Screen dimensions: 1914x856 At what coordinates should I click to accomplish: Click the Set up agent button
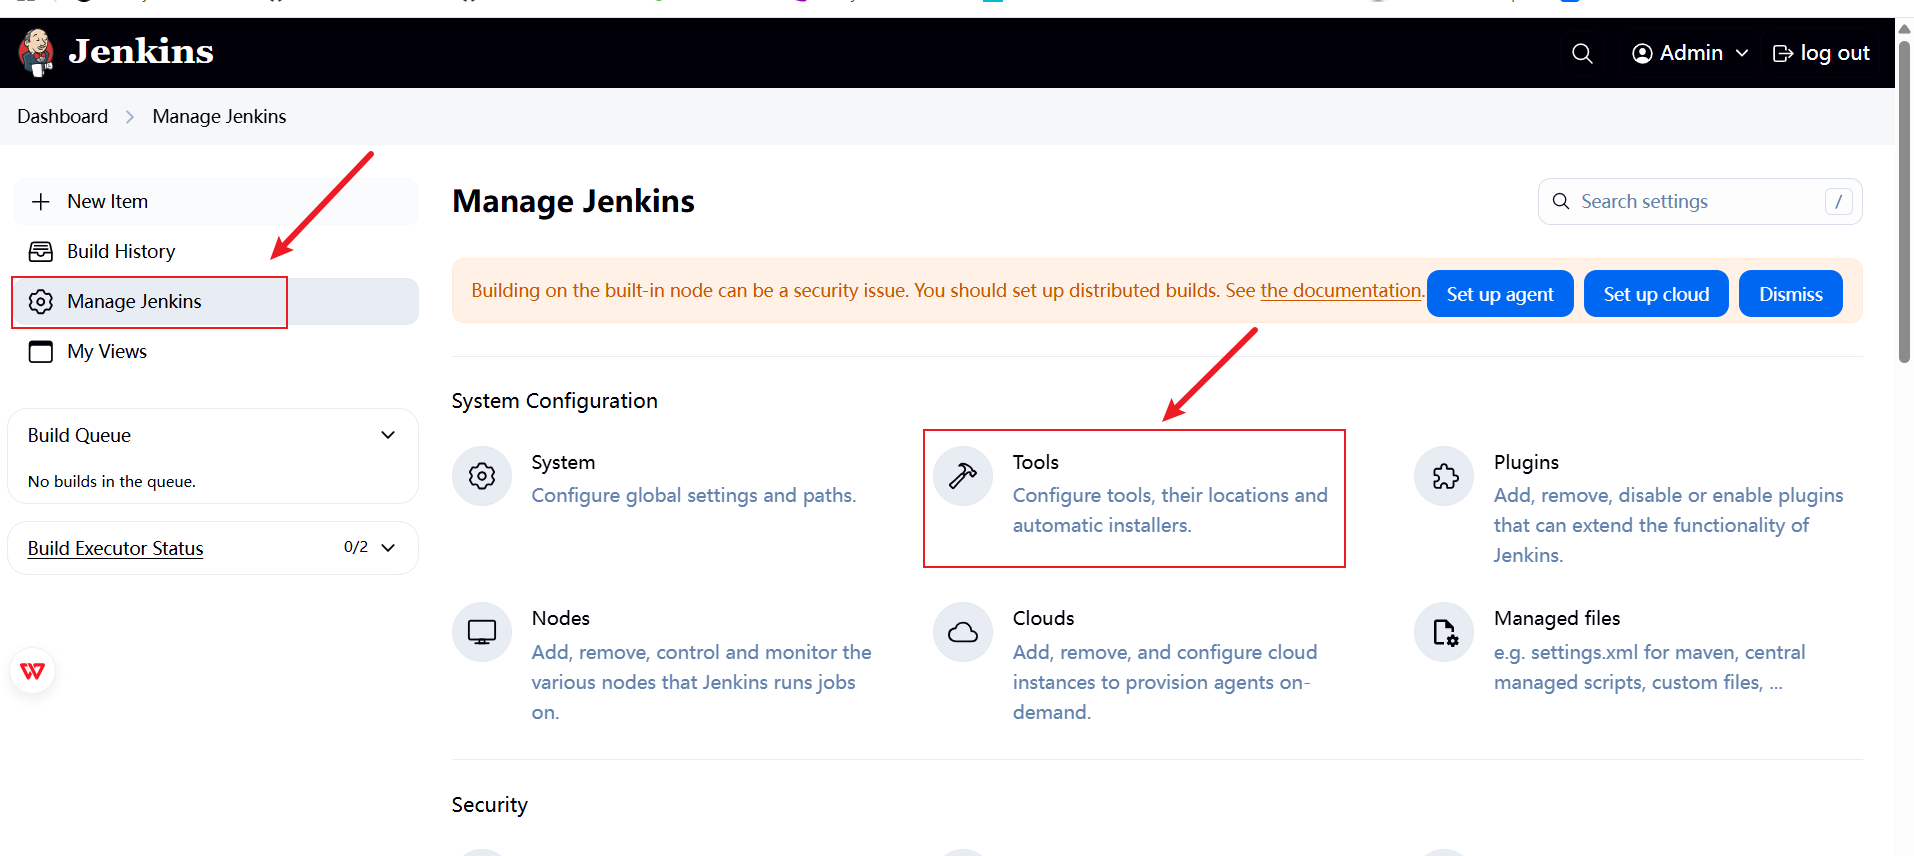pyautogui.click(x=1500, y=294)
